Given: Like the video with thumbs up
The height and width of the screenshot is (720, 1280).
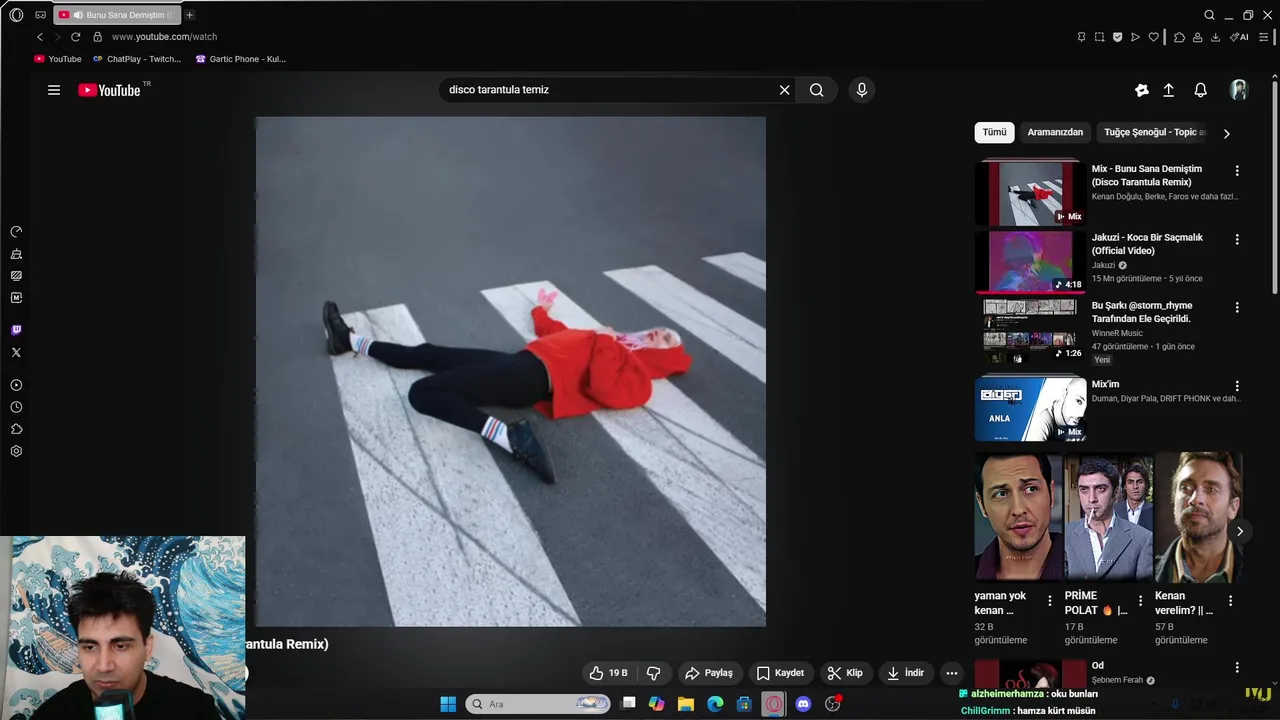Looking at the screenshot, I should click(609, 673).
